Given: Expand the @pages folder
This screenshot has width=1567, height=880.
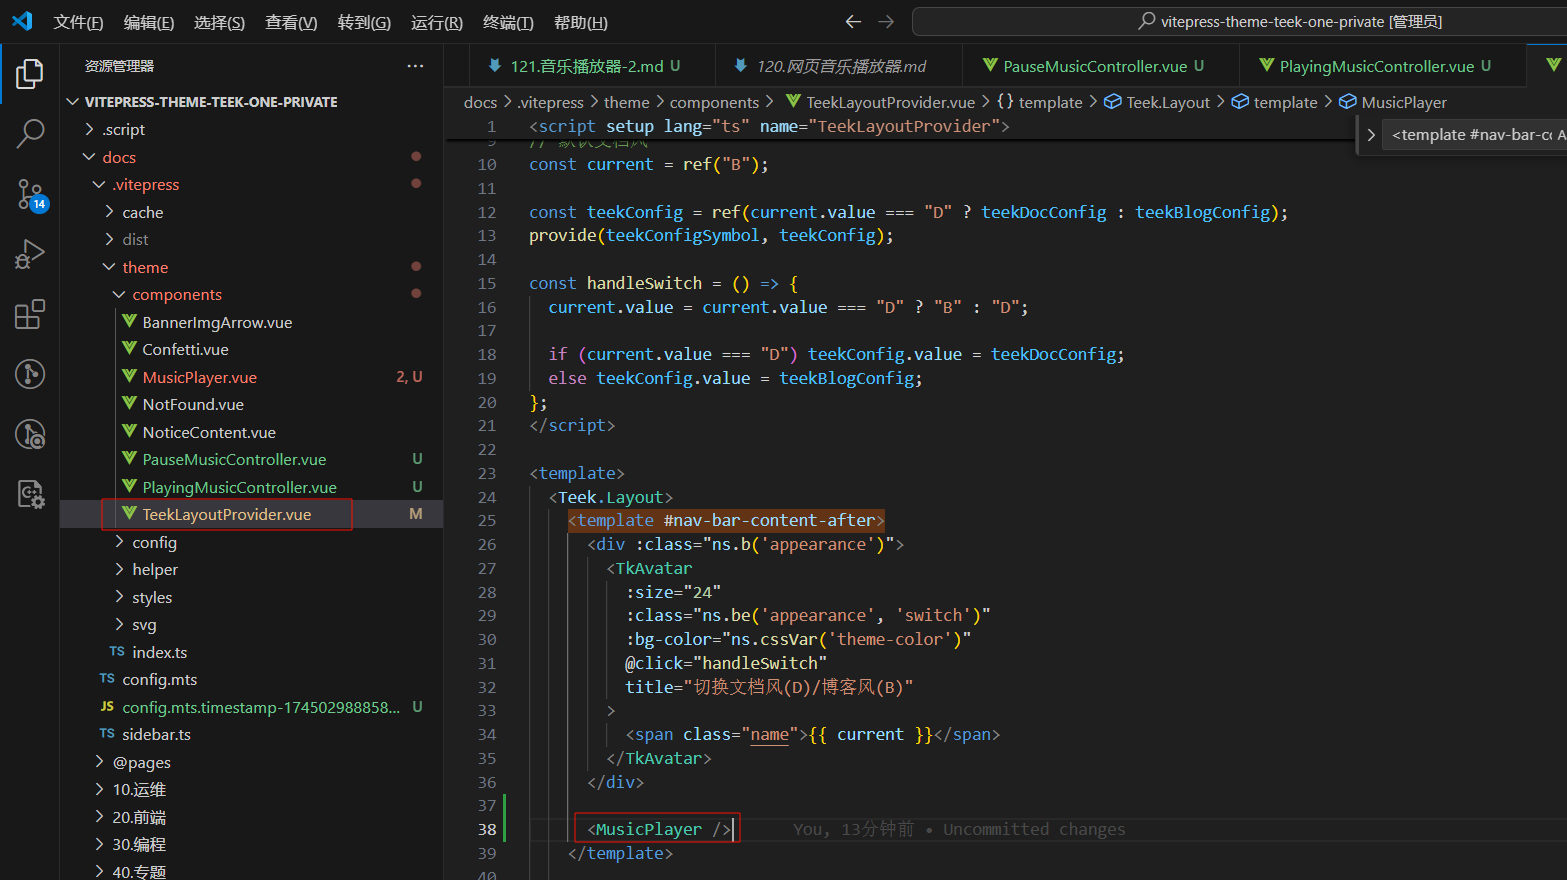Looking at the screenshot, I should point(99,762).
